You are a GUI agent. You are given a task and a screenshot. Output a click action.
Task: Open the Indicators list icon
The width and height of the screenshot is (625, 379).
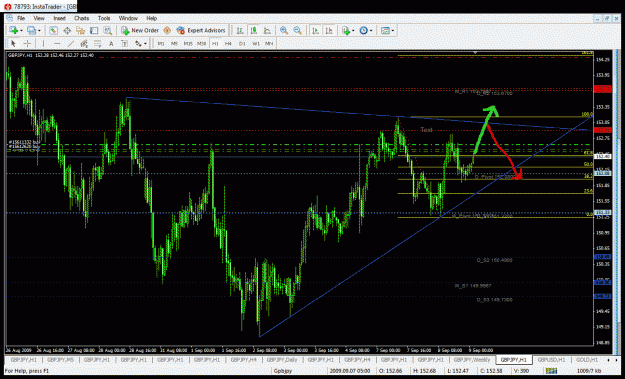[x=345, y=30]
